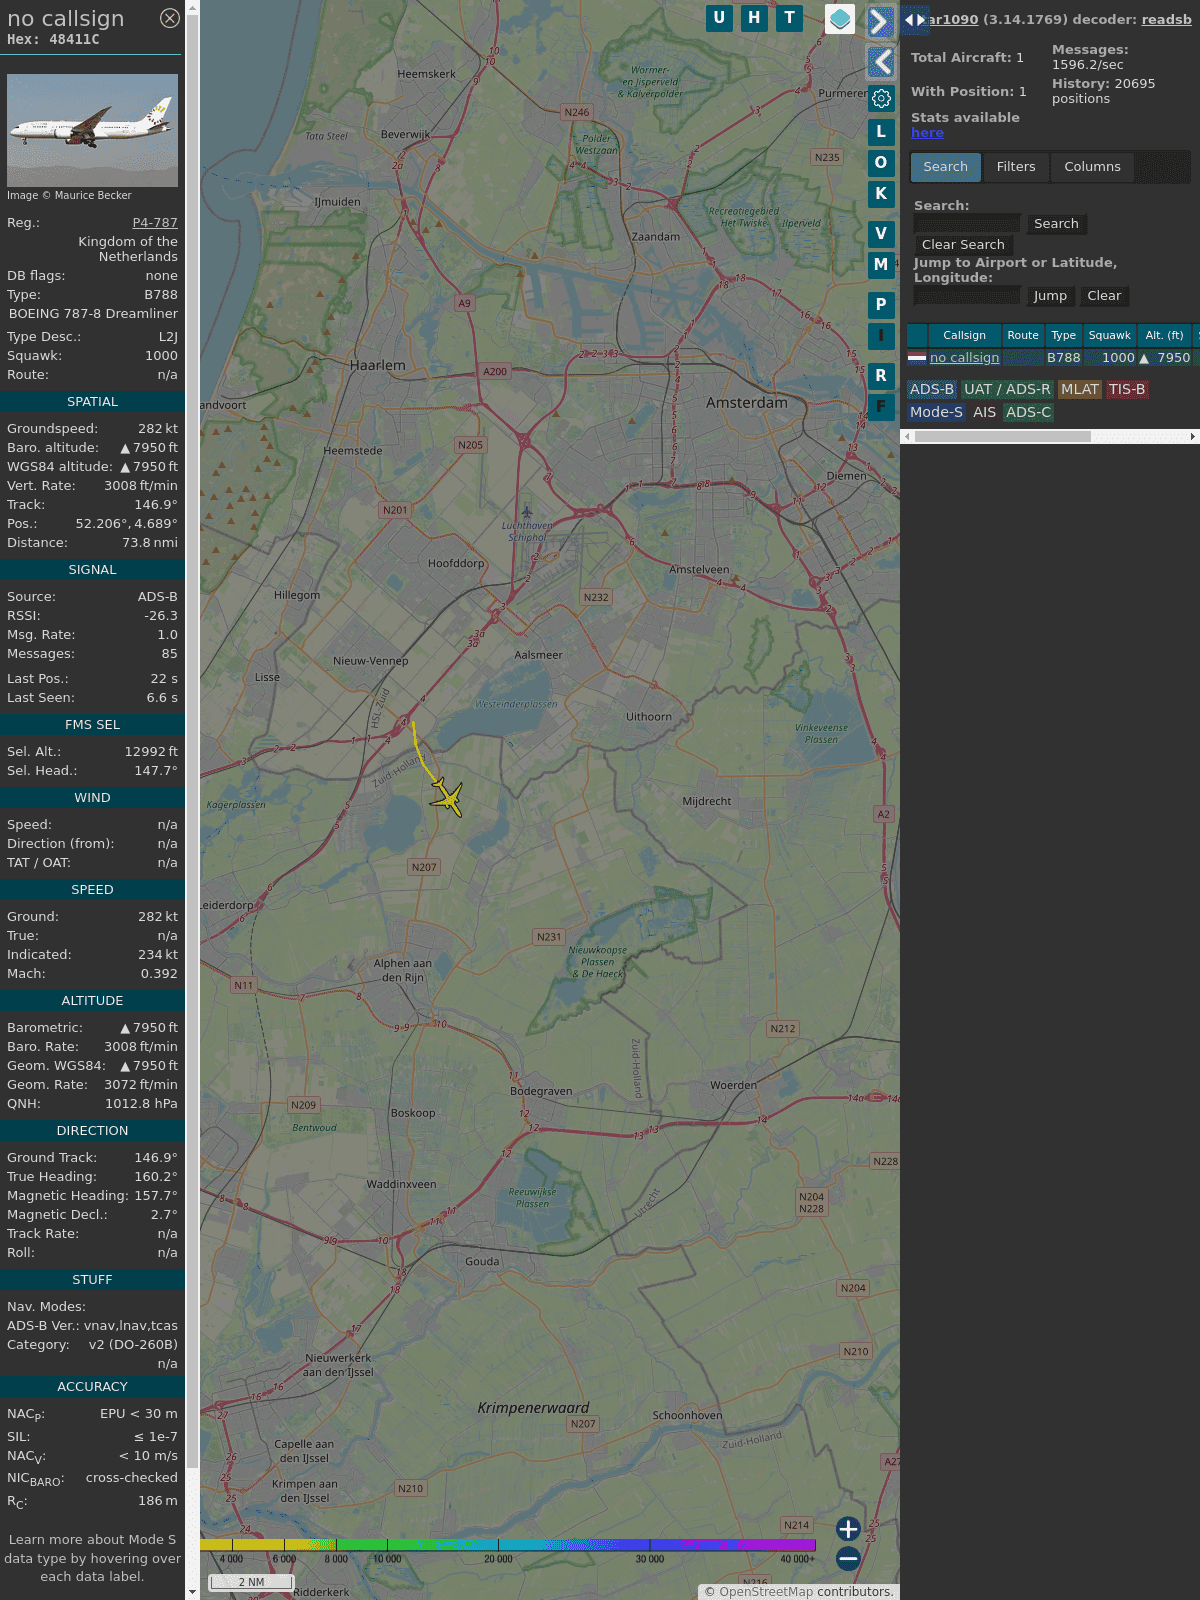Close the selected aircraft info panel
1200x1600 pixels.
pyautogui.click(x=170, y=18)
